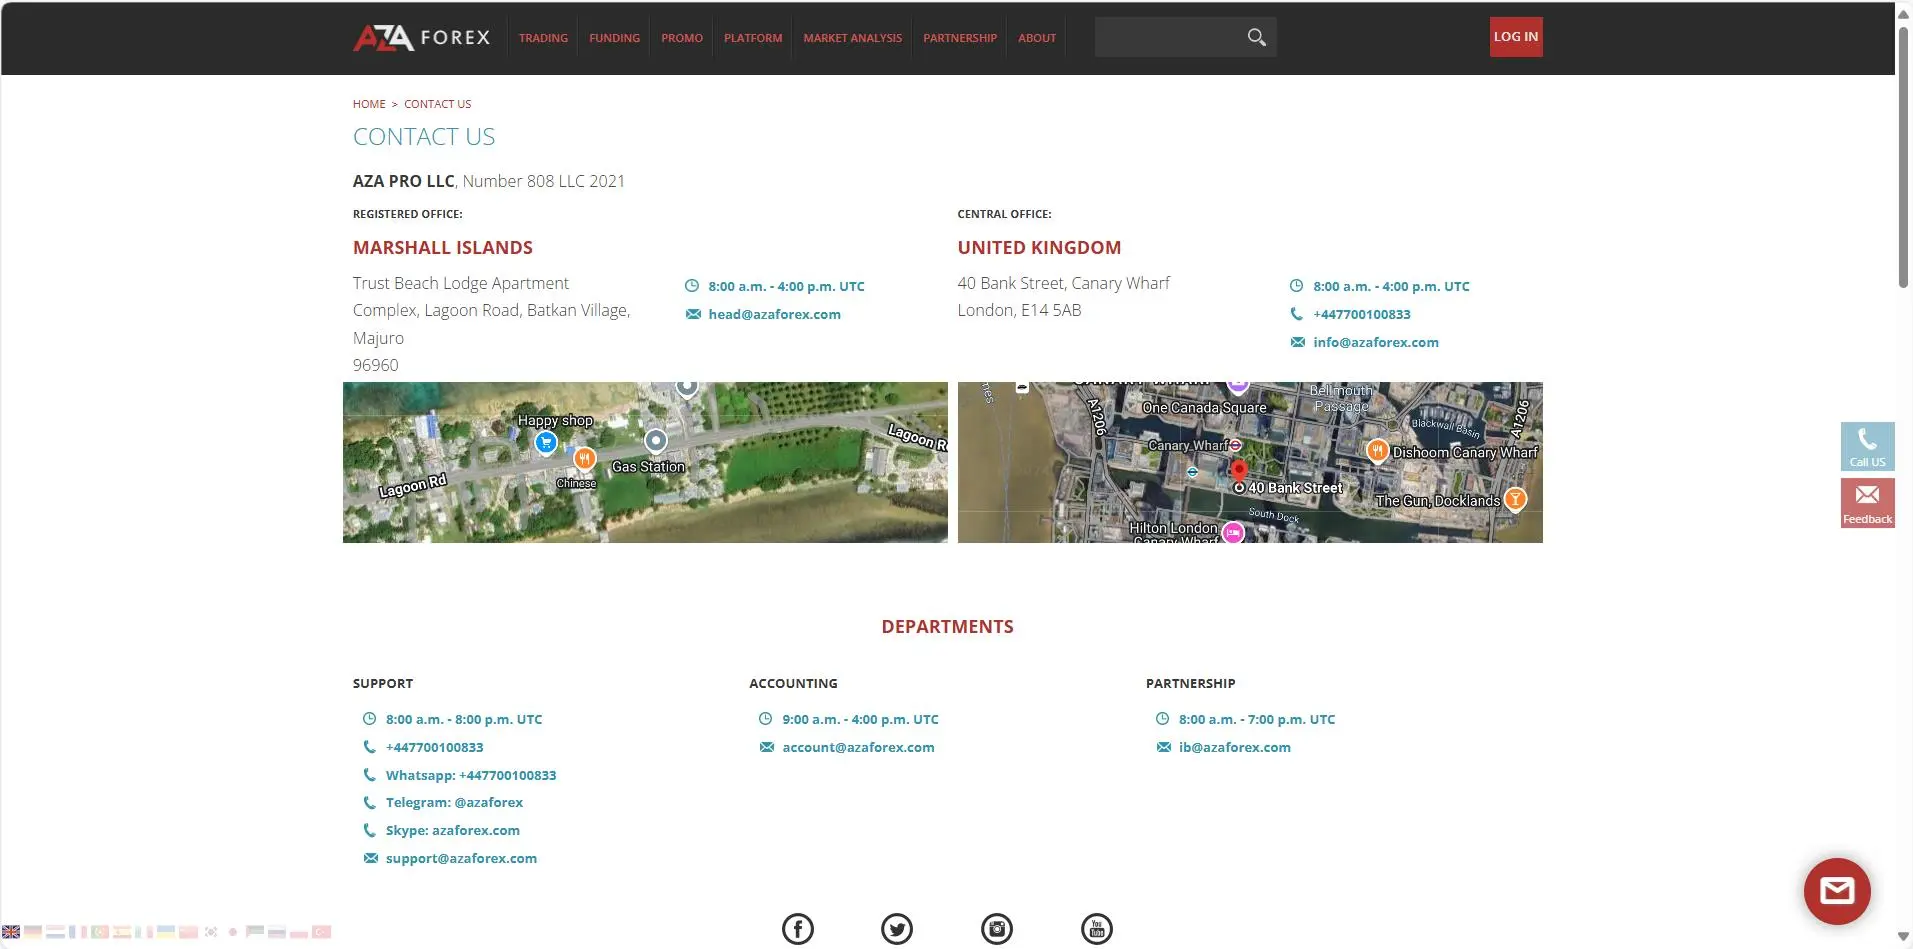Viewport: 1913px width, 949px height.
Task: Open the Funding menu
Action: click(x=614, y=38)
